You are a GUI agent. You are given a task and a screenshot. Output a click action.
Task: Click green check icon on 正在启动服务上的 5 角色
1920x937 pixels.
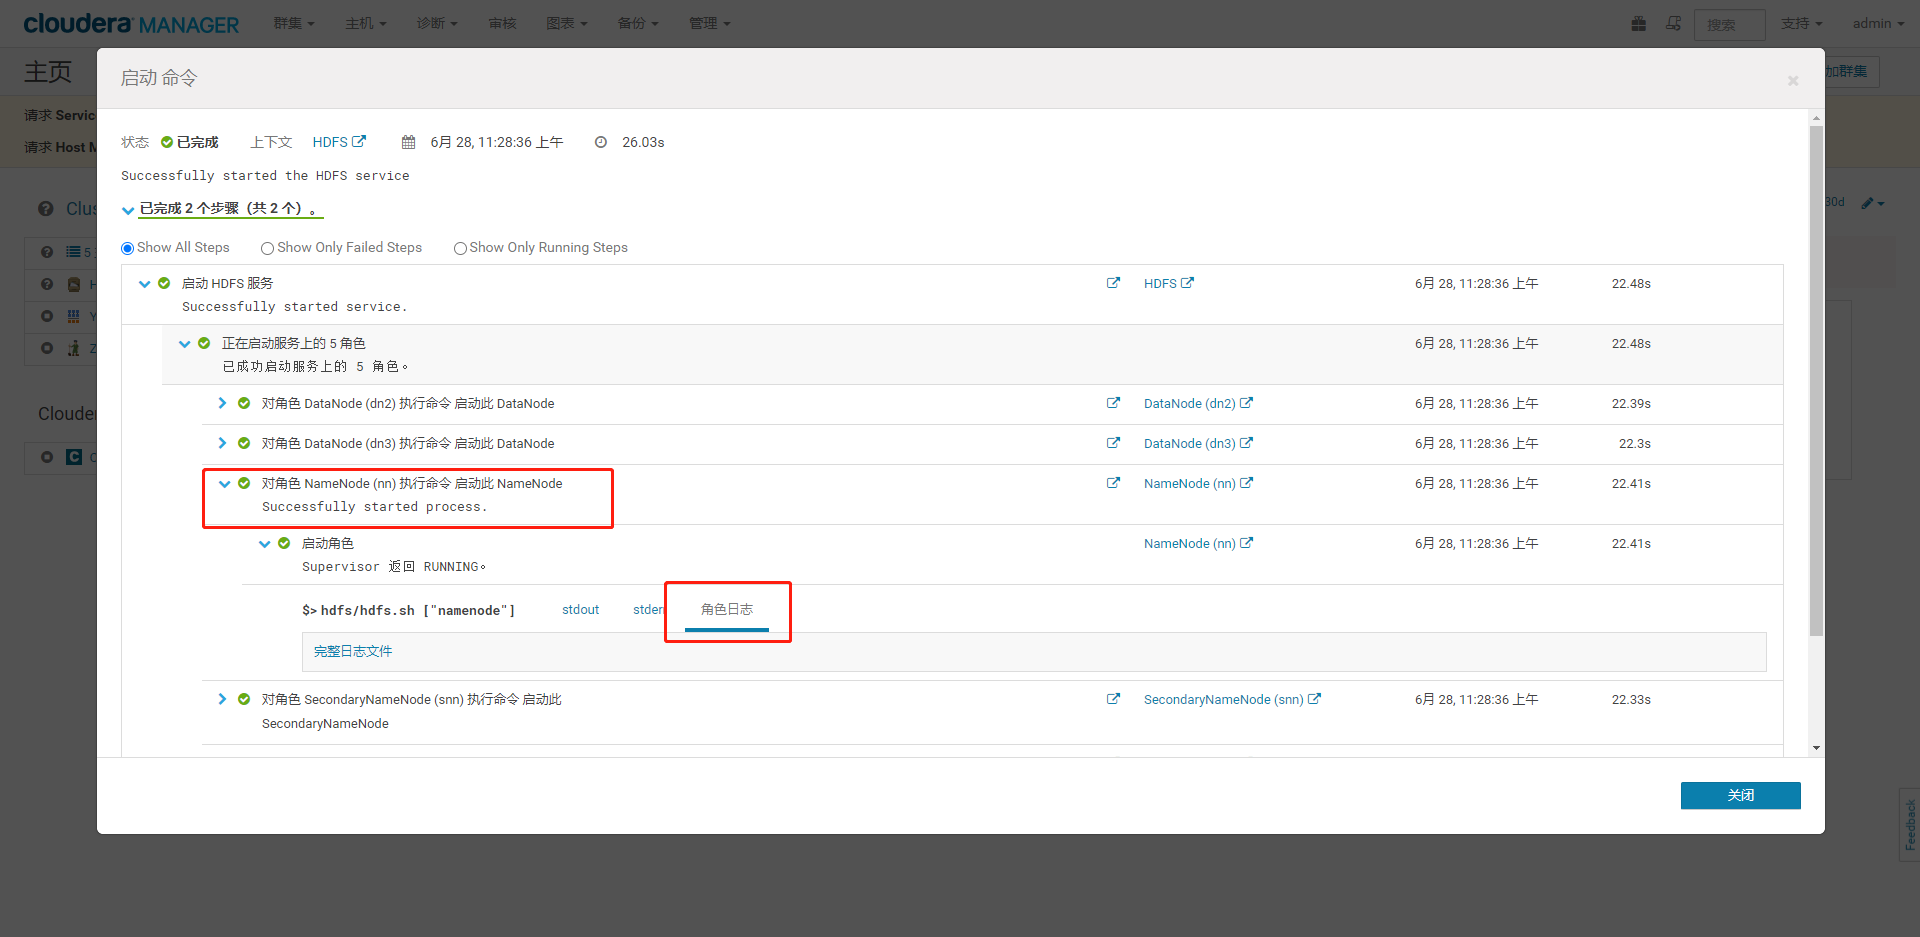[x=204, y=343]
